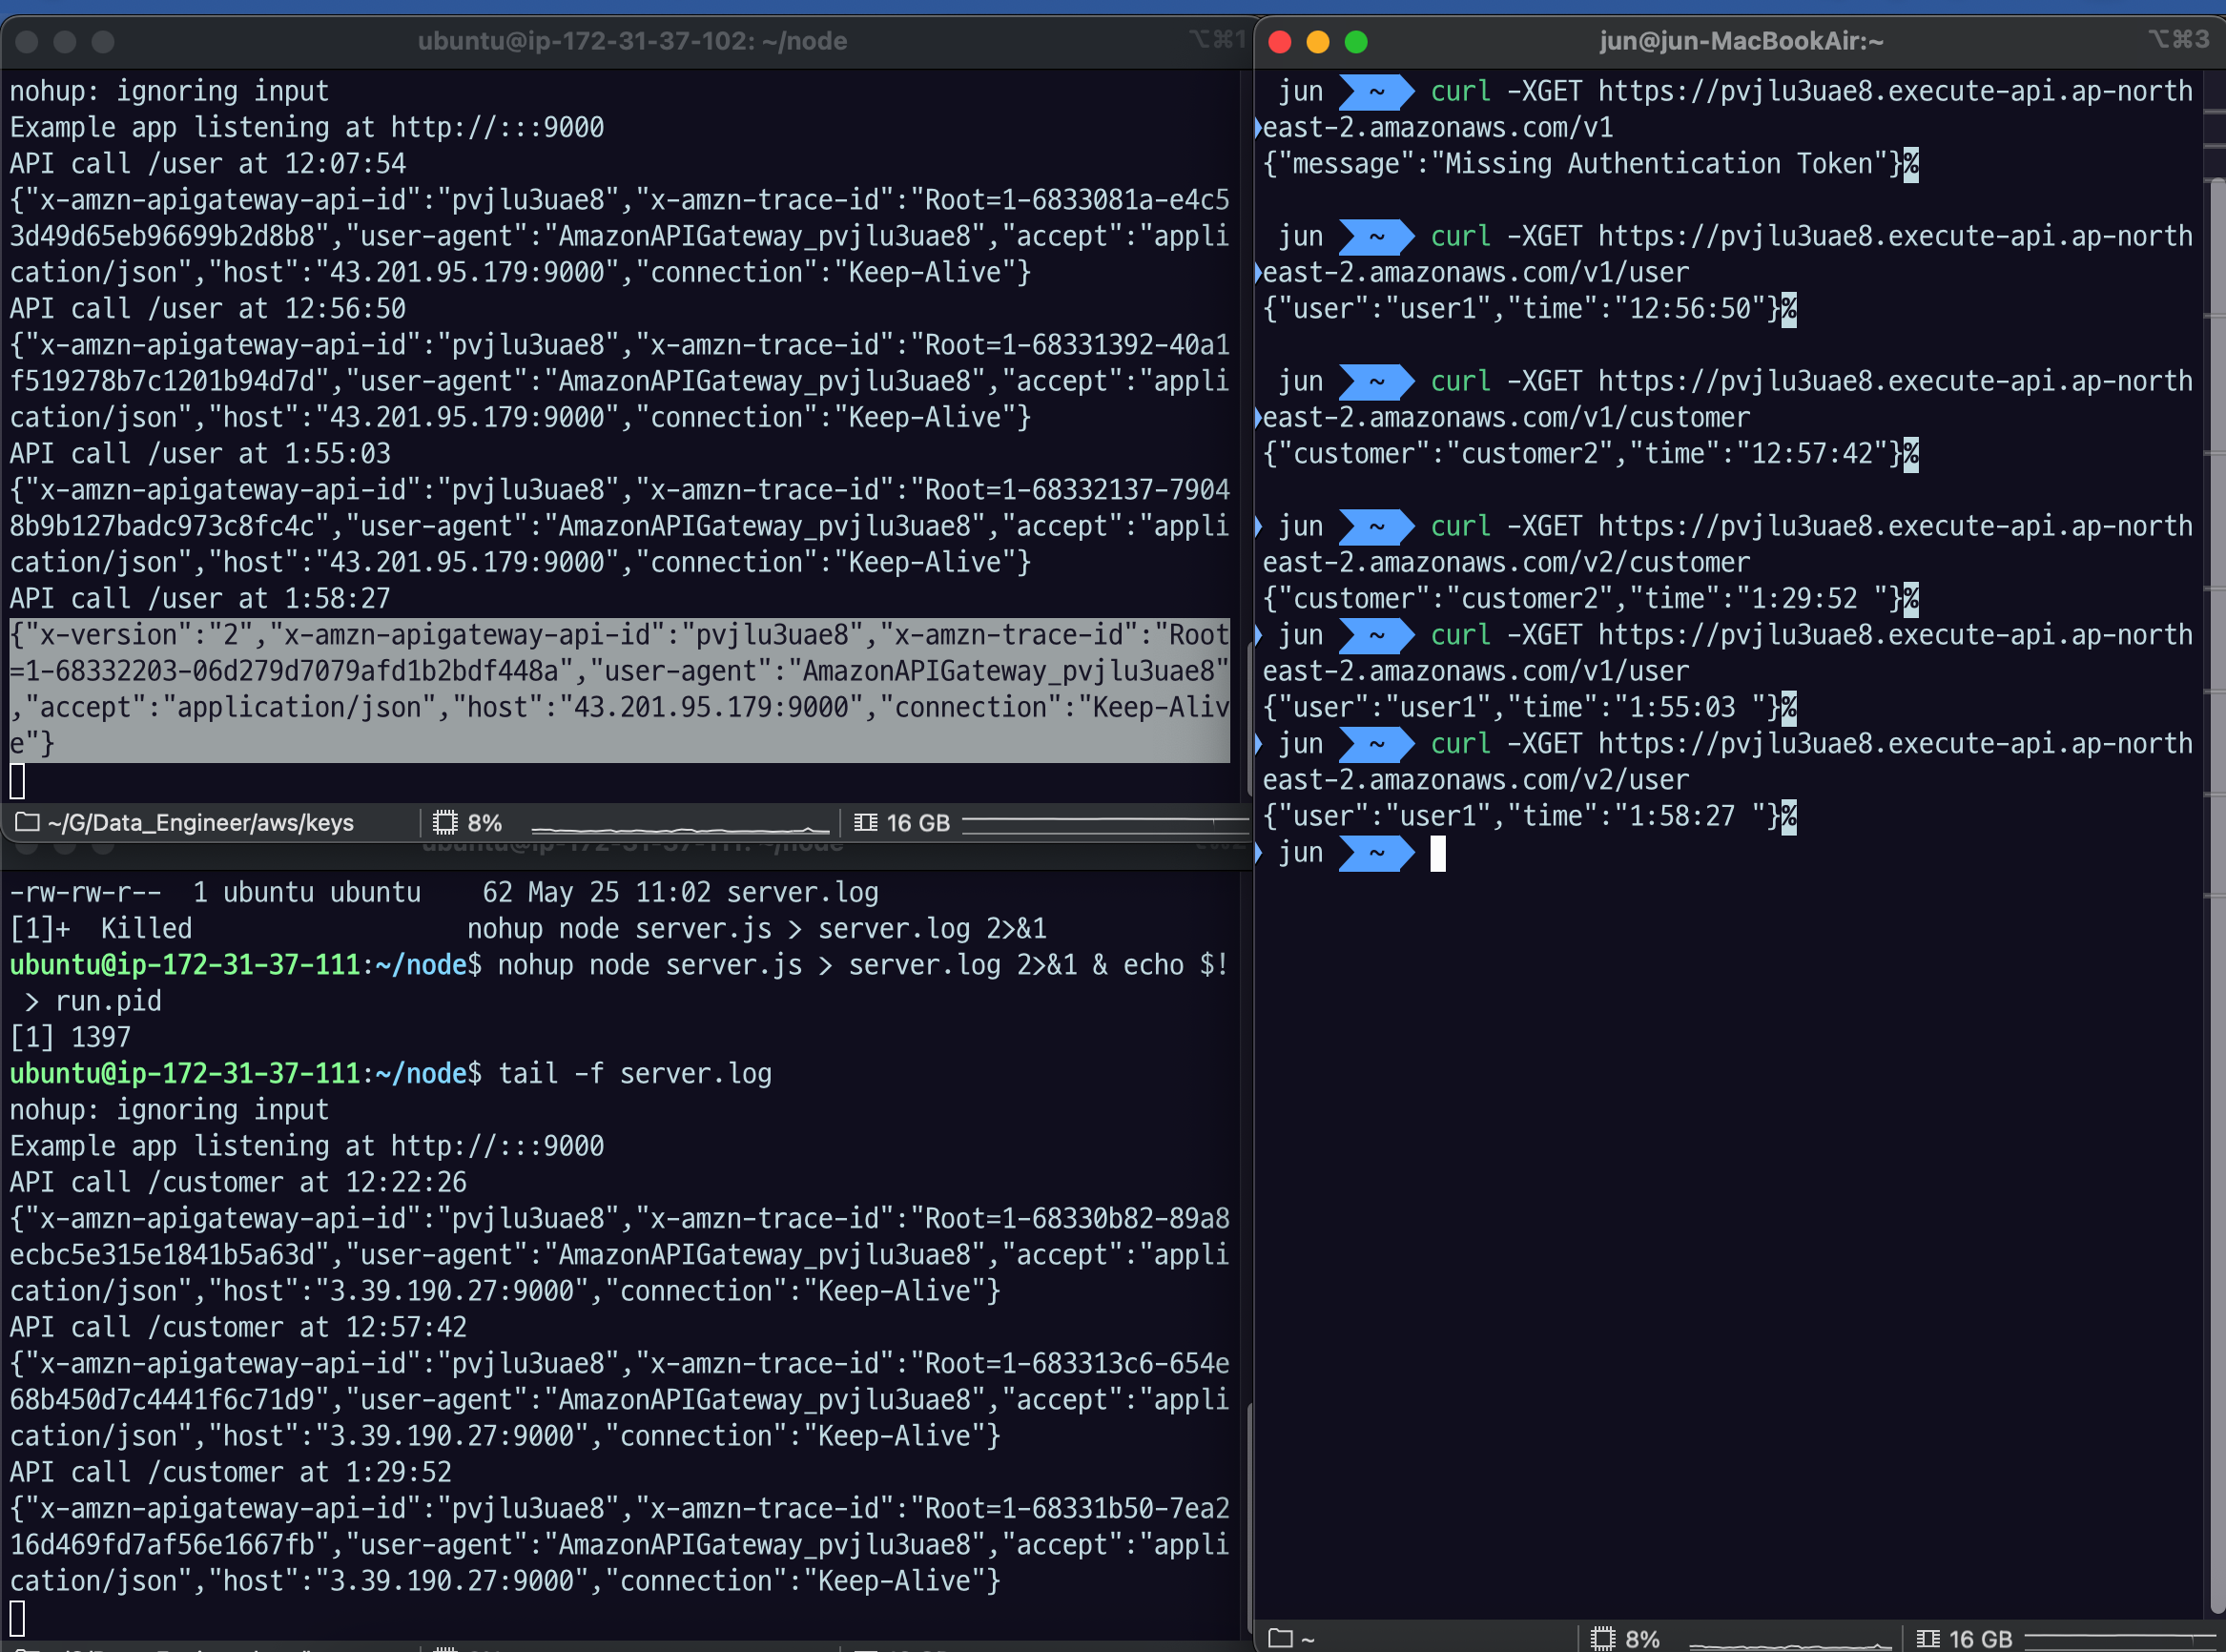2226x1652 pixels.
Task: Zoom the jun@jun-MacBookAir window with the green button
Action: tap(1355, 41)
